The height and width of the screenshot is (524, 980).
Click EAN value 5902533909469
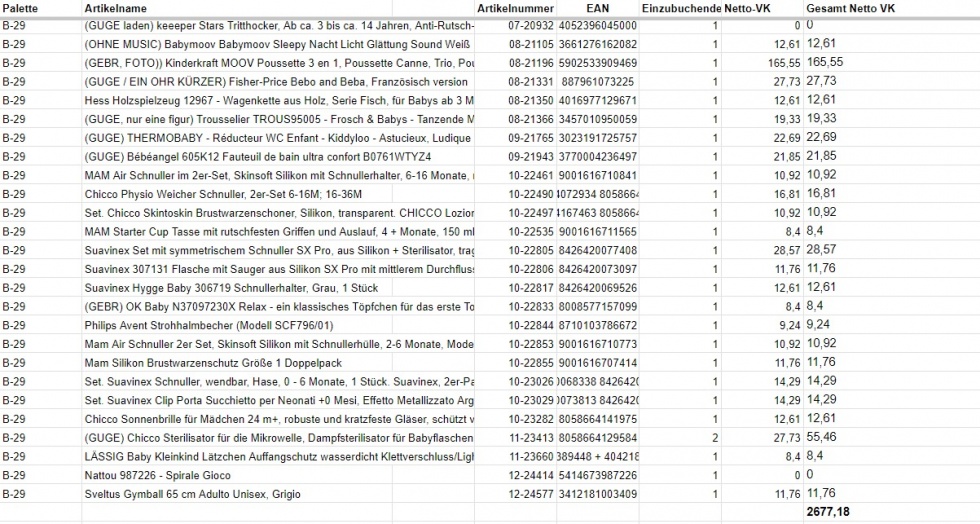[x=598, y=63]
